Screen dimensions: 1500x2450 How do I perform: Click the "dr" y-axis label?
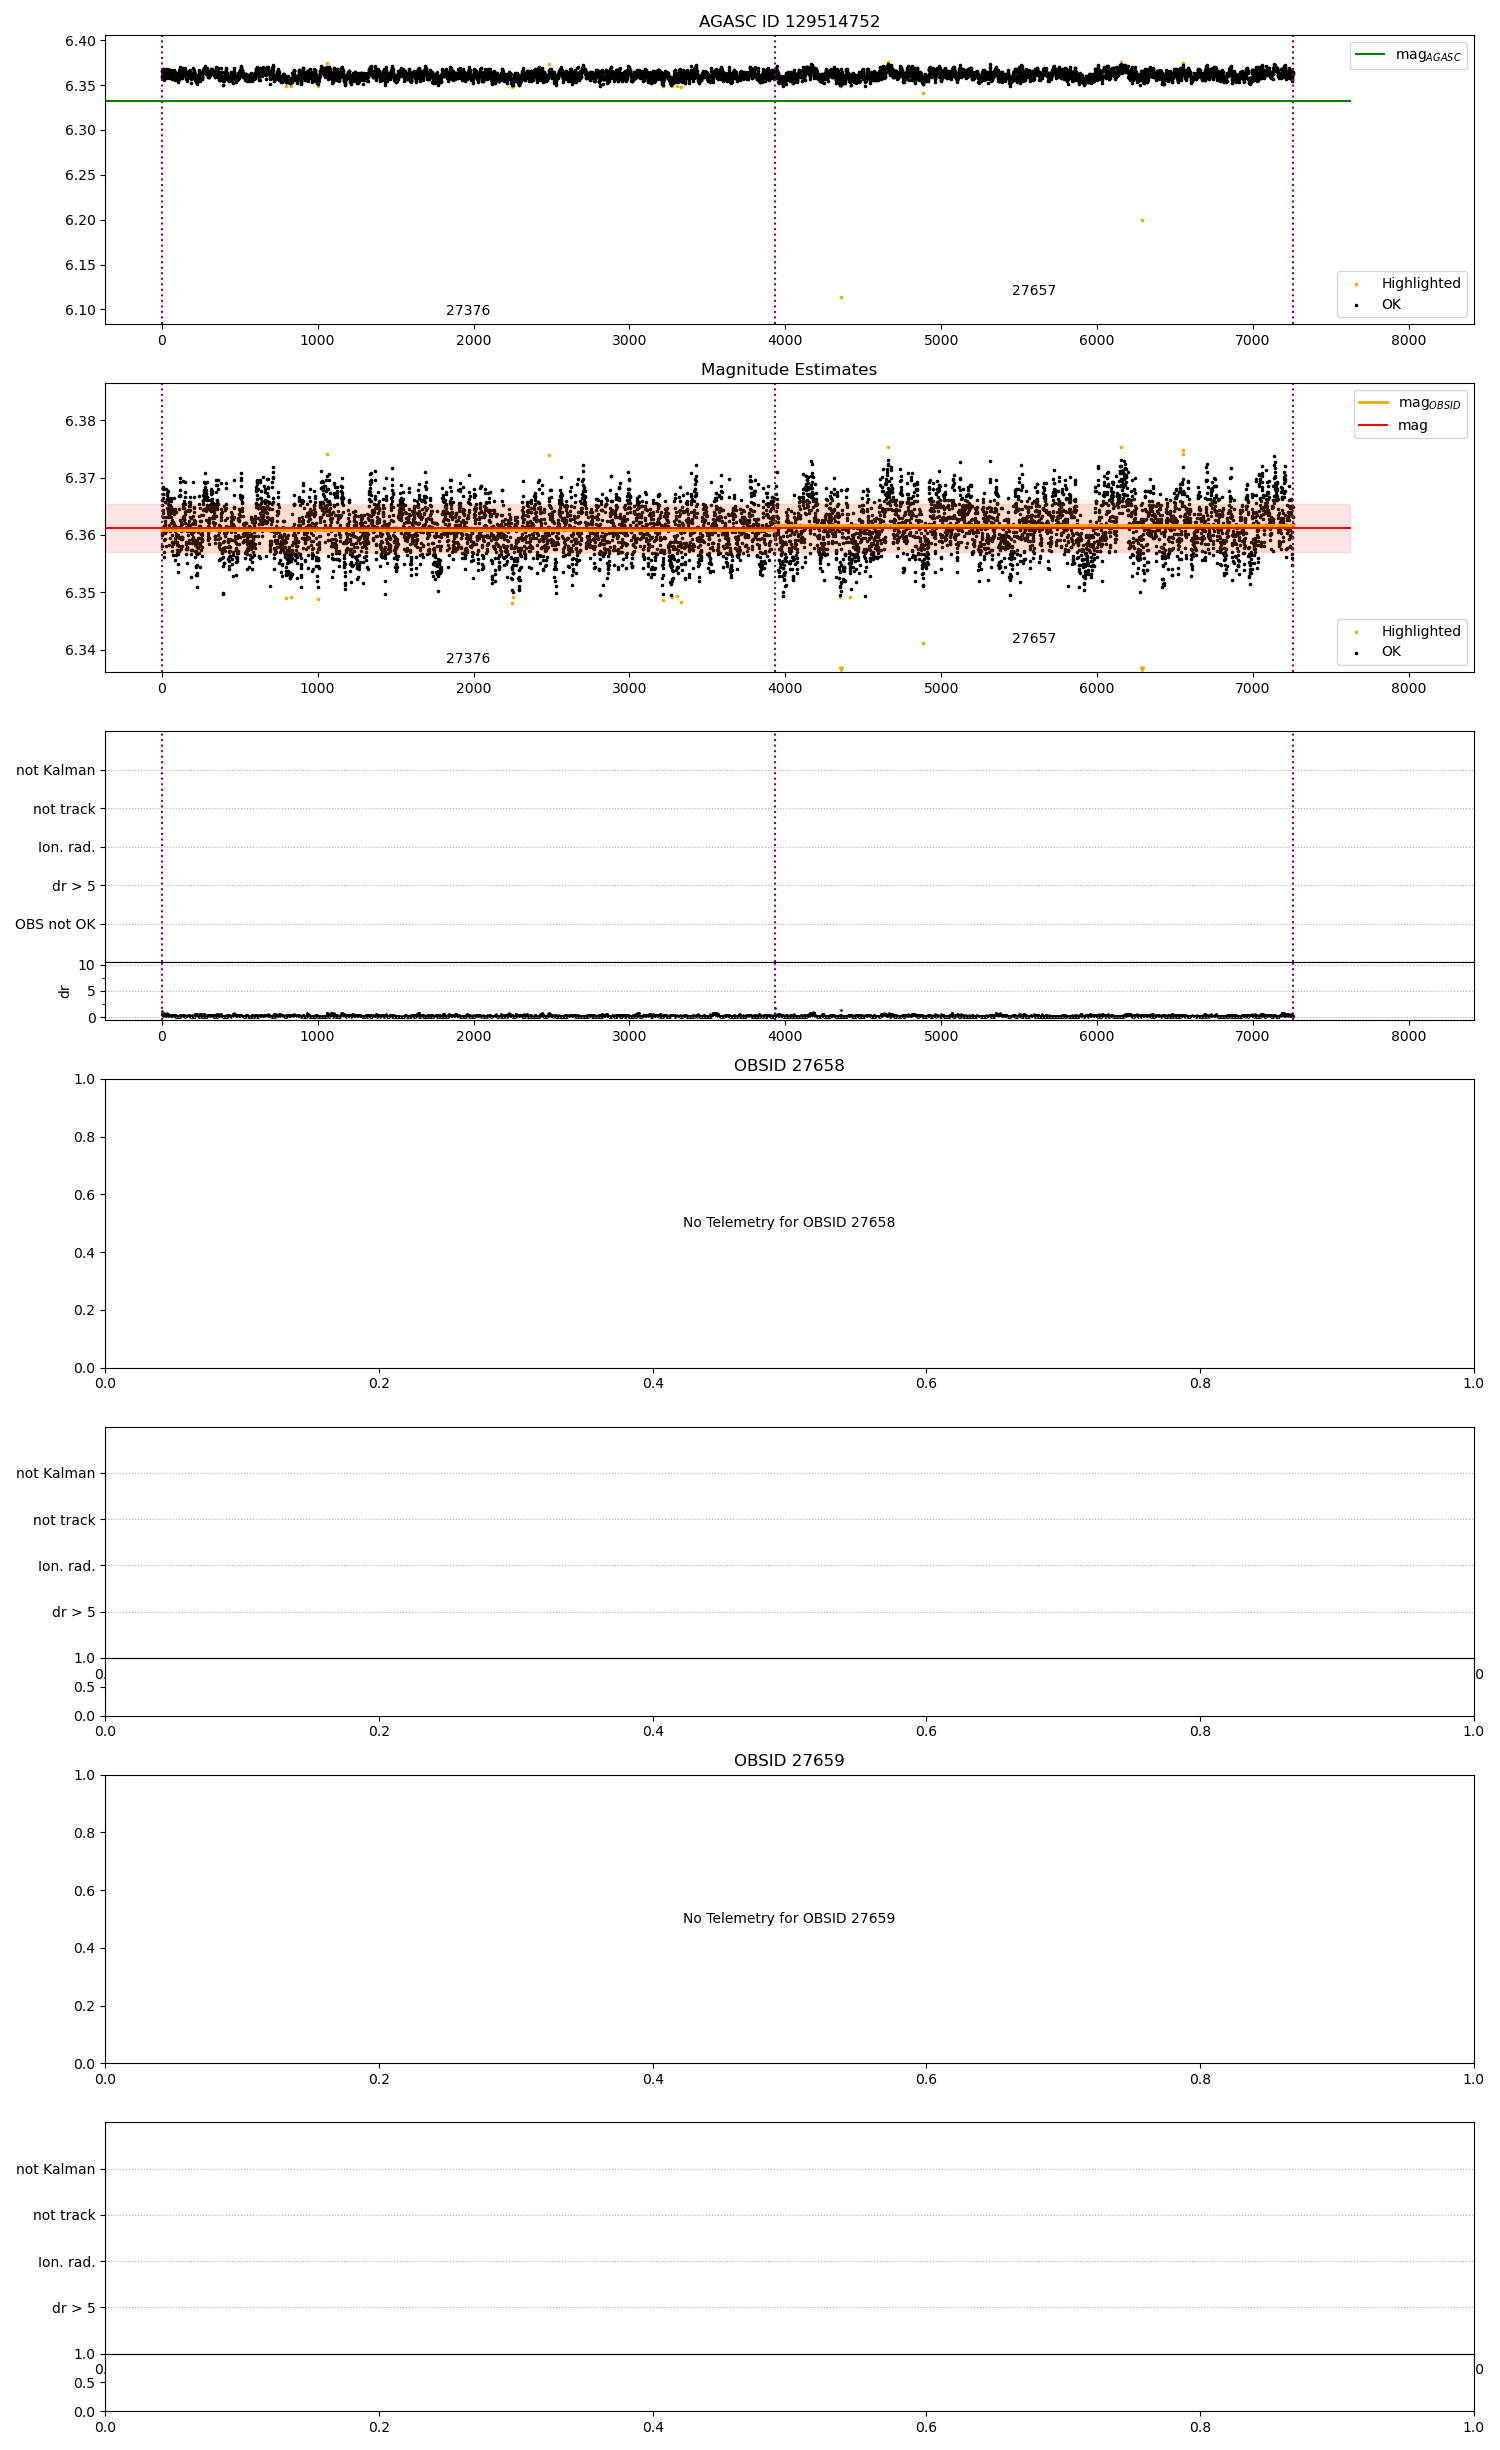tap(65, 992)
